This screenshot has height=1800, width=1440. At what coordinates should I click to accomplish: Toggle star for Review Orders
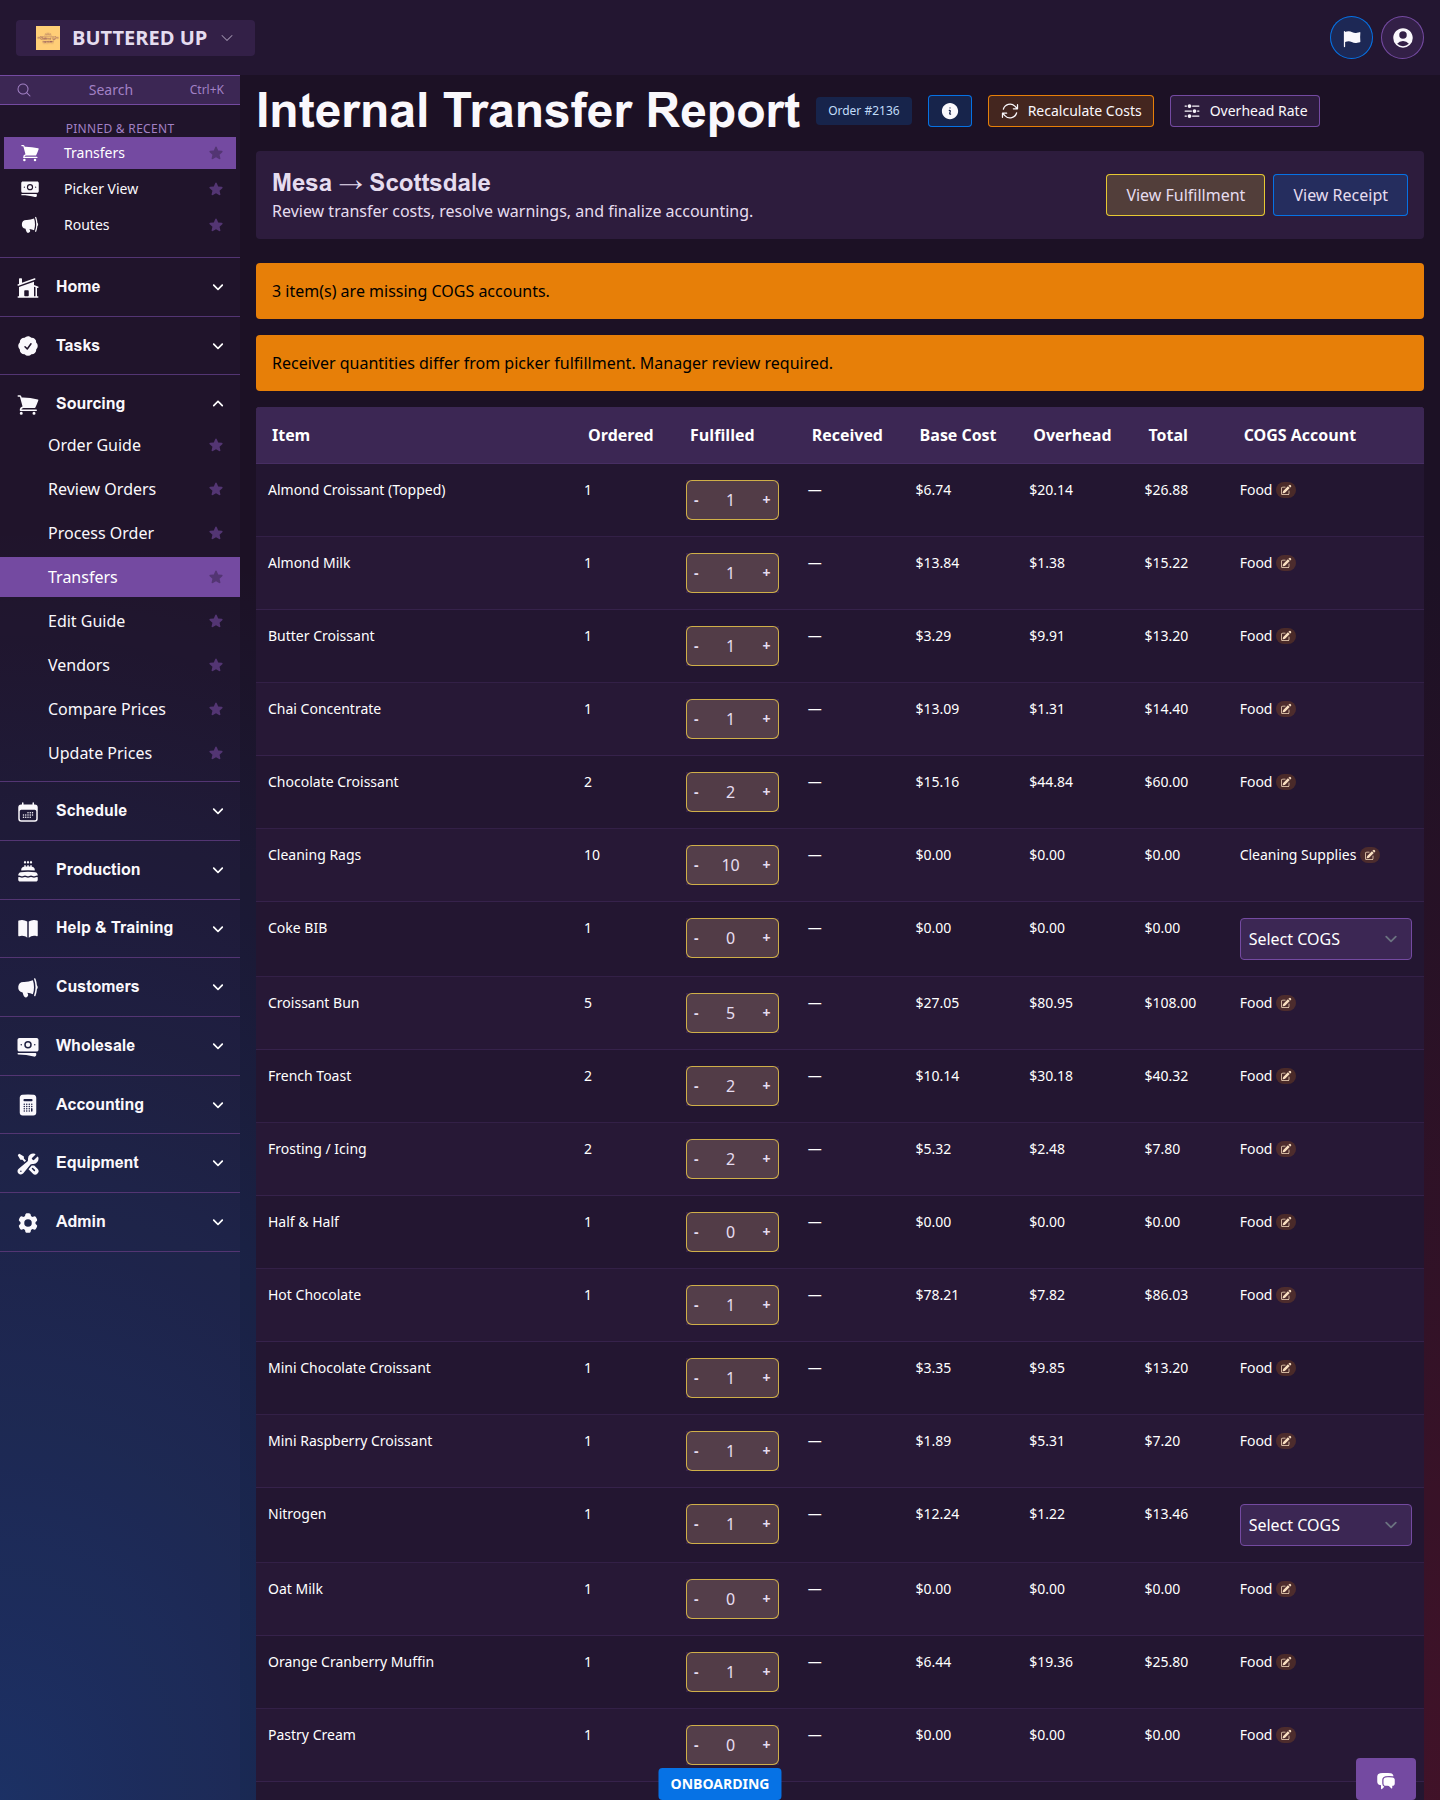coord(216,489)
